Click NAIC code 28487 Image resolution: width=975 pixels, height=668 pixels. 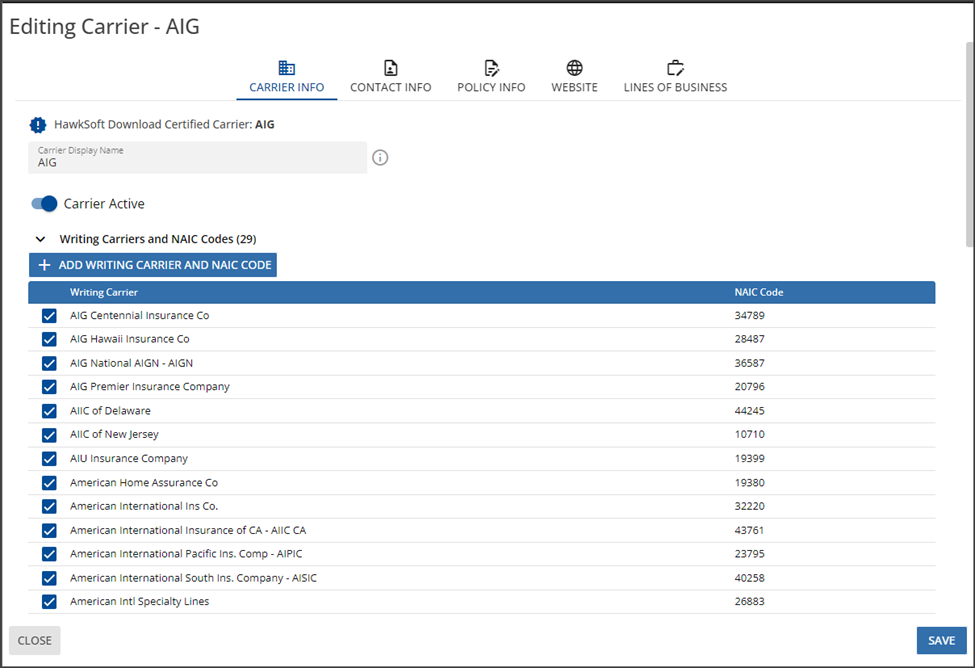[749, 339]
